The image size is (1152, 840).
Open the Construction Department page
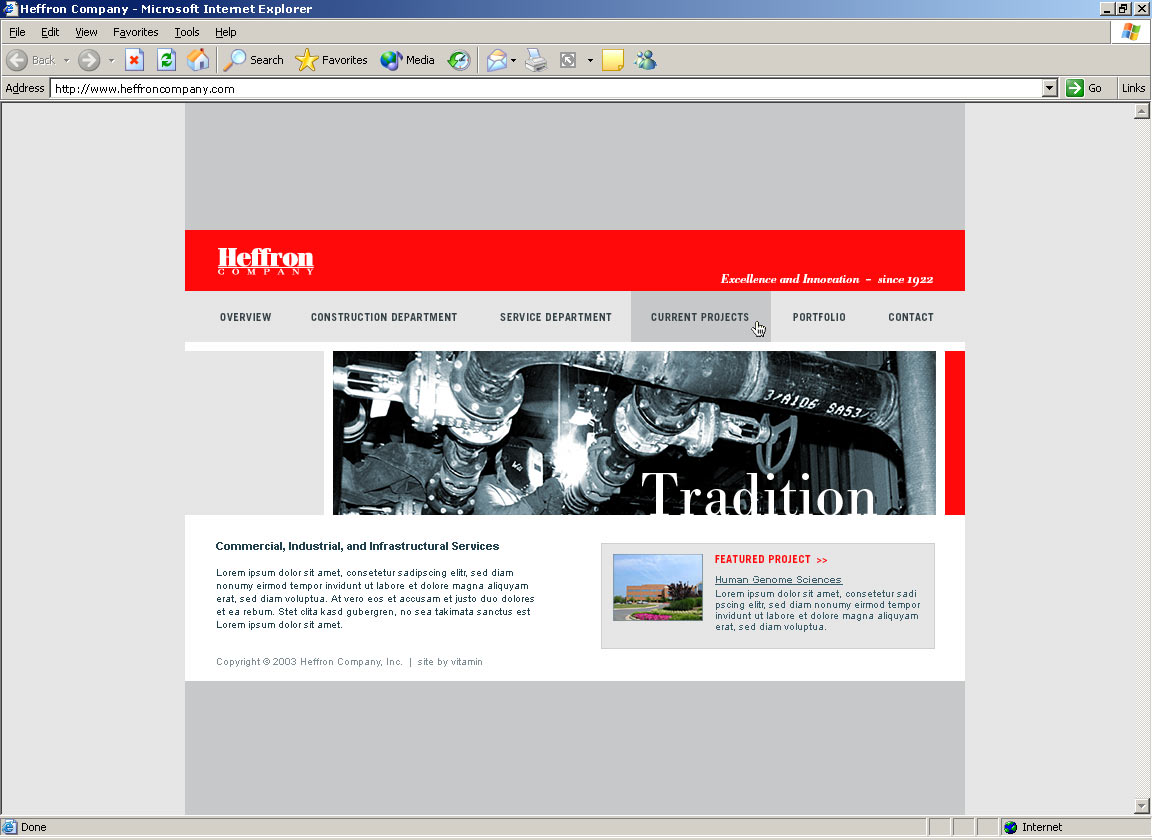click(x=383, y=317)
